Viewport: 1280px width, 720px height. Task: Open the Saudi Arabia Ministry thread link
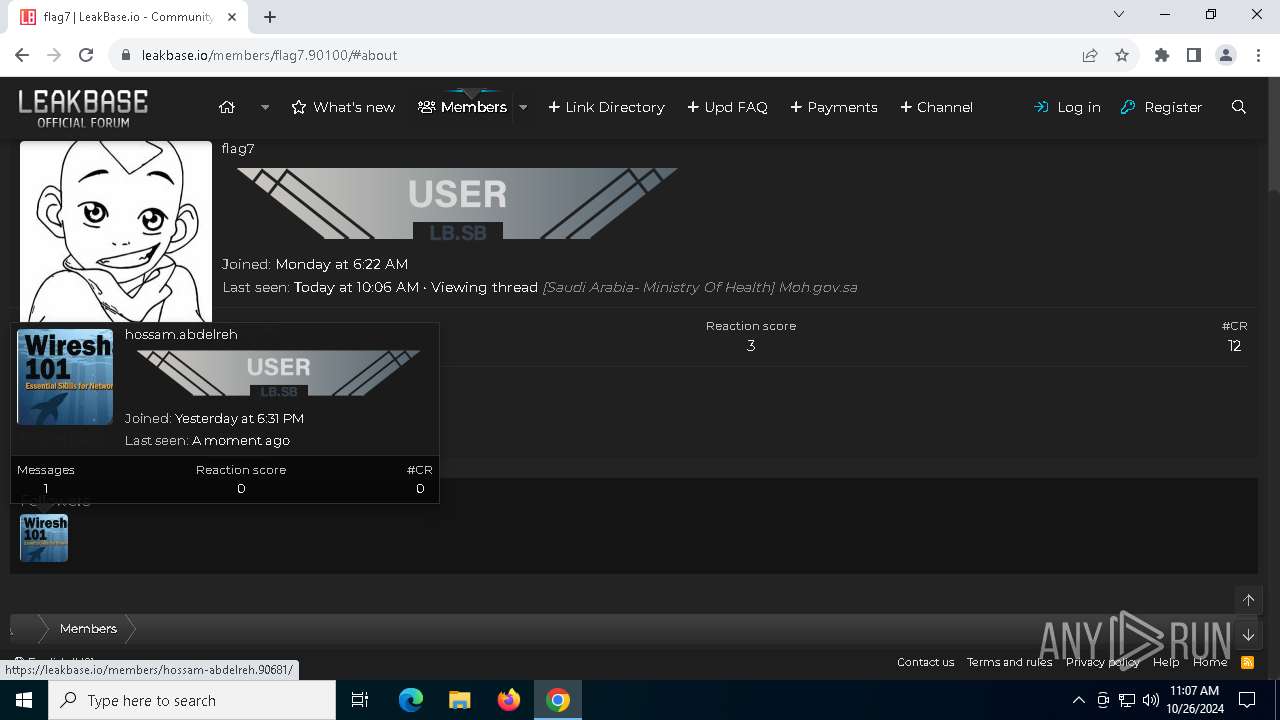coord(700,287)
